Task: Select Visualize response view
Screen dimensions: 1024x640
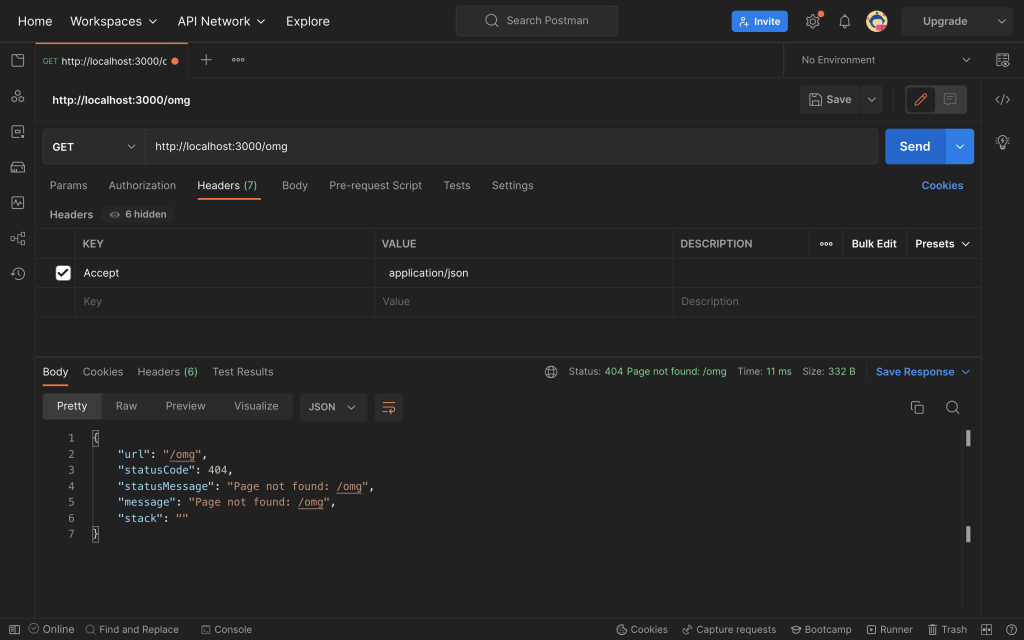Action: pos(256,406)
